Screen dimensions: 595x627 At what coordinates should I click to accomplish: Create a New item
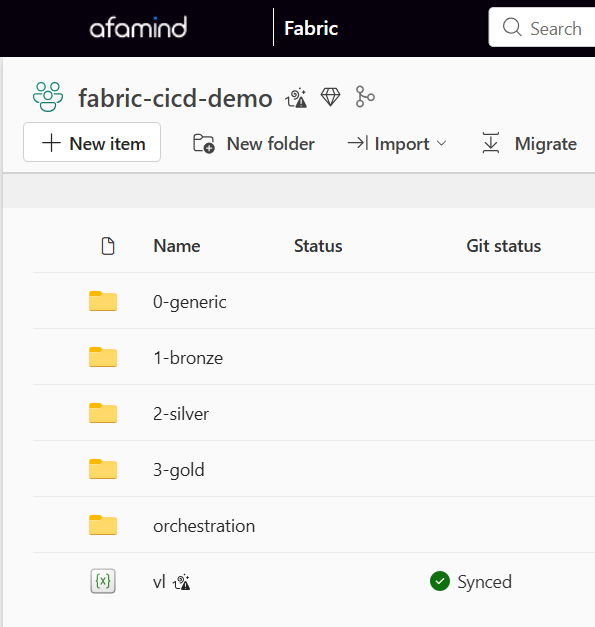click(92, 142)
